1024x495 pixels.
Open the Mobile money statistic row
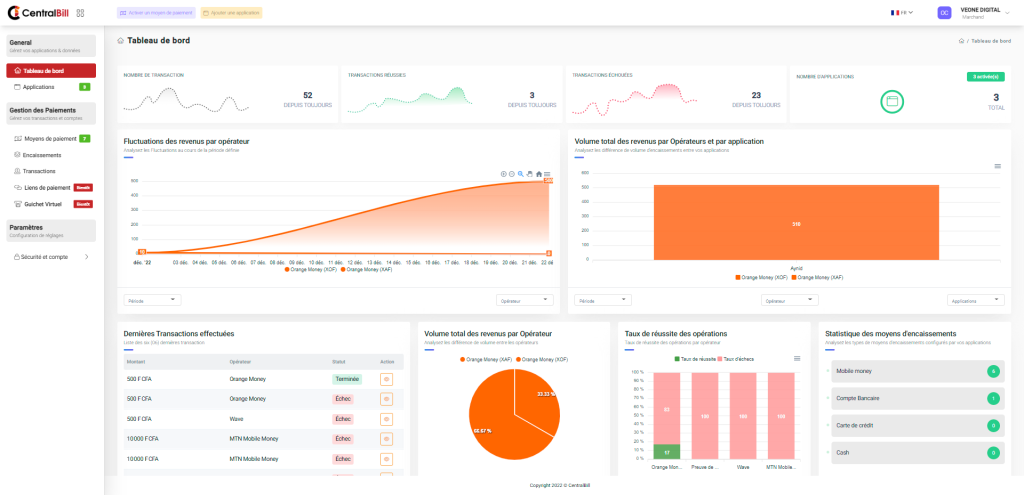coord(917,372)
